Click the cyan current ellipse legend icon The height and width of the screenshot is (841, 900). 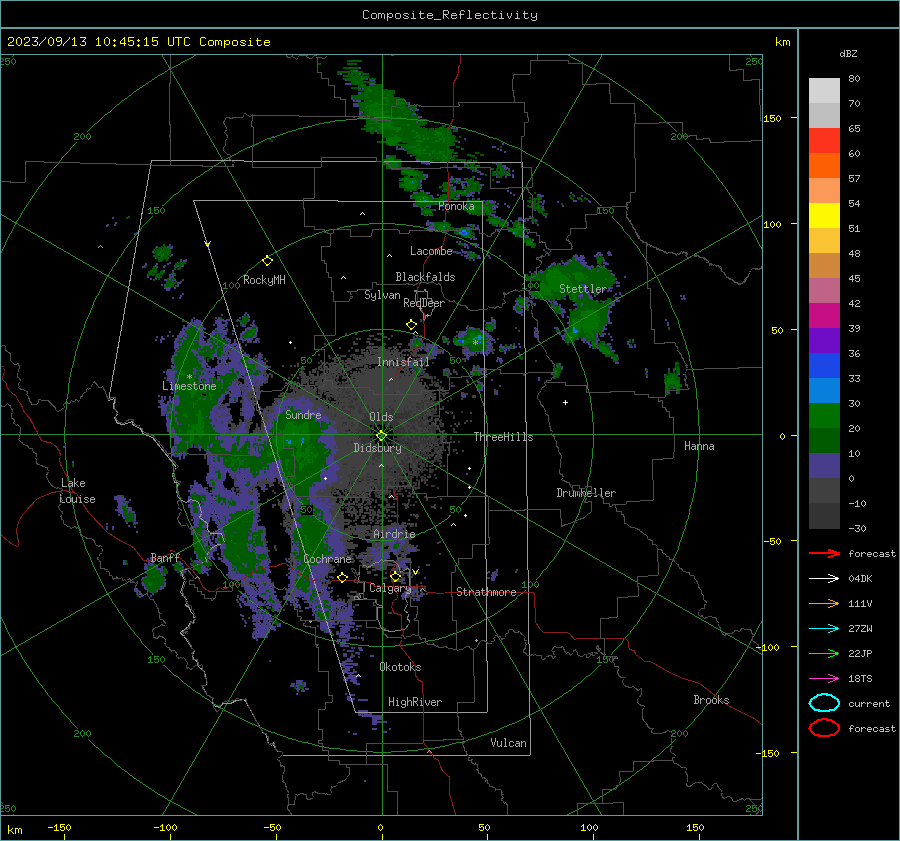pos(824,703)
